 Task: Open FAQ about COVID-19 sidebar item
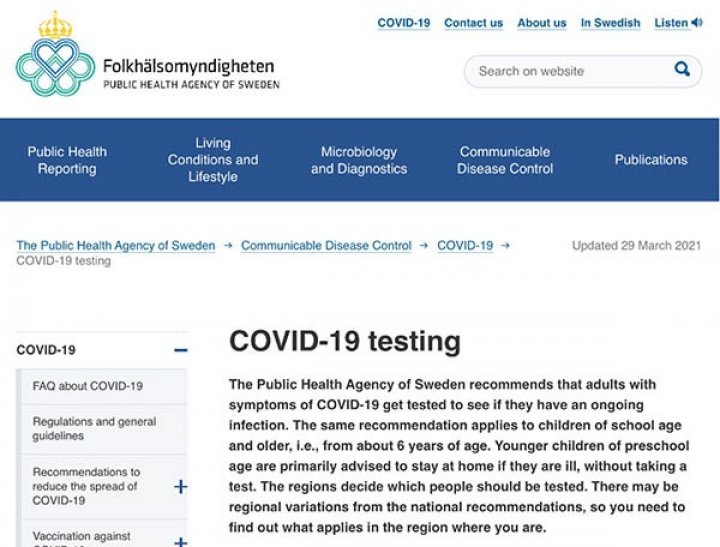[88, 386]
